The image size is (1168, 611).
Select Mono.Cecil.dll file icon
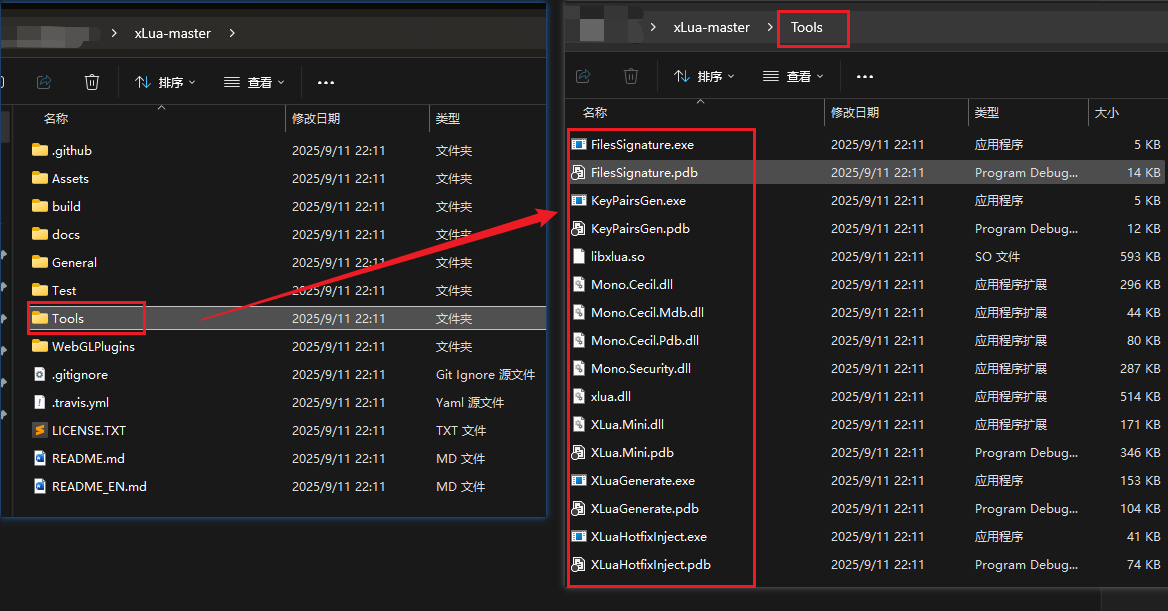point(578,285)
